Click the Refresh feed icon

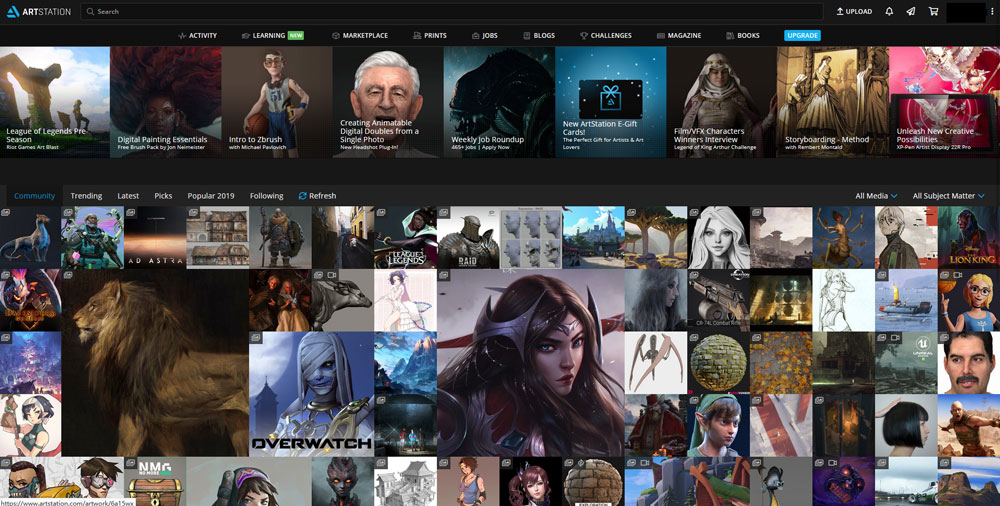point(303,196)
